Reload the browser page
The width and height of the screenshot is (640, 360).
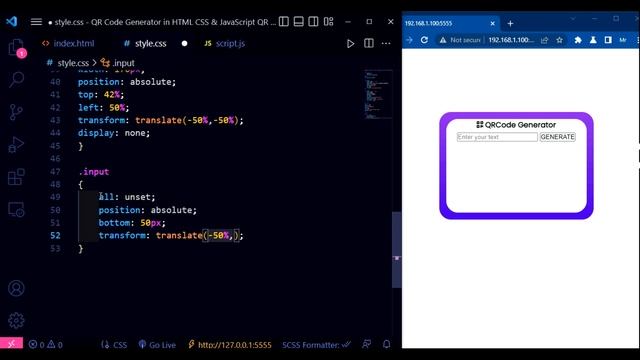(x=424, y=40)
